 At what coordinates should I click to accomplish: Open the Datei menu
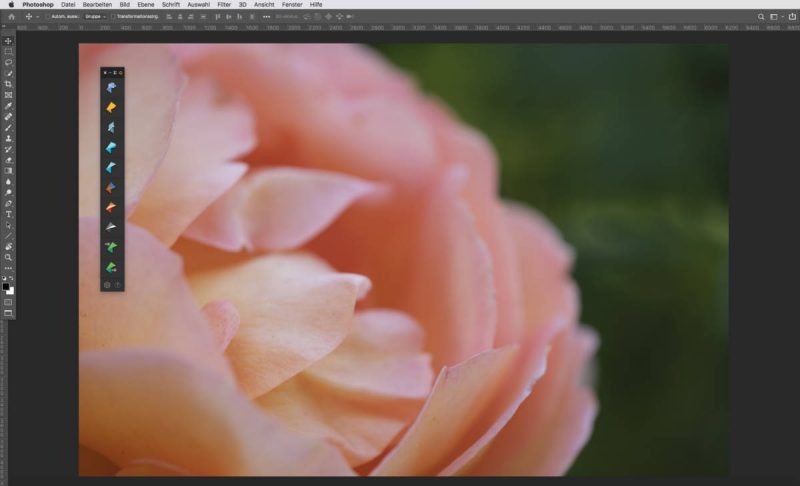68,5
